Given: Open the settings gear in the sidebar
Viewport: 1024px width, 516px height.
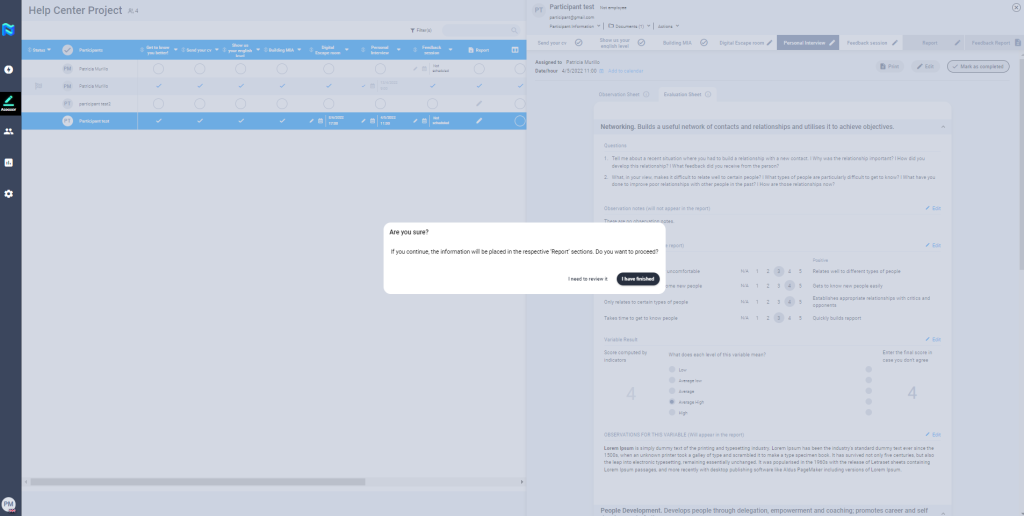Looking at the screenshot, I should 9,193.
